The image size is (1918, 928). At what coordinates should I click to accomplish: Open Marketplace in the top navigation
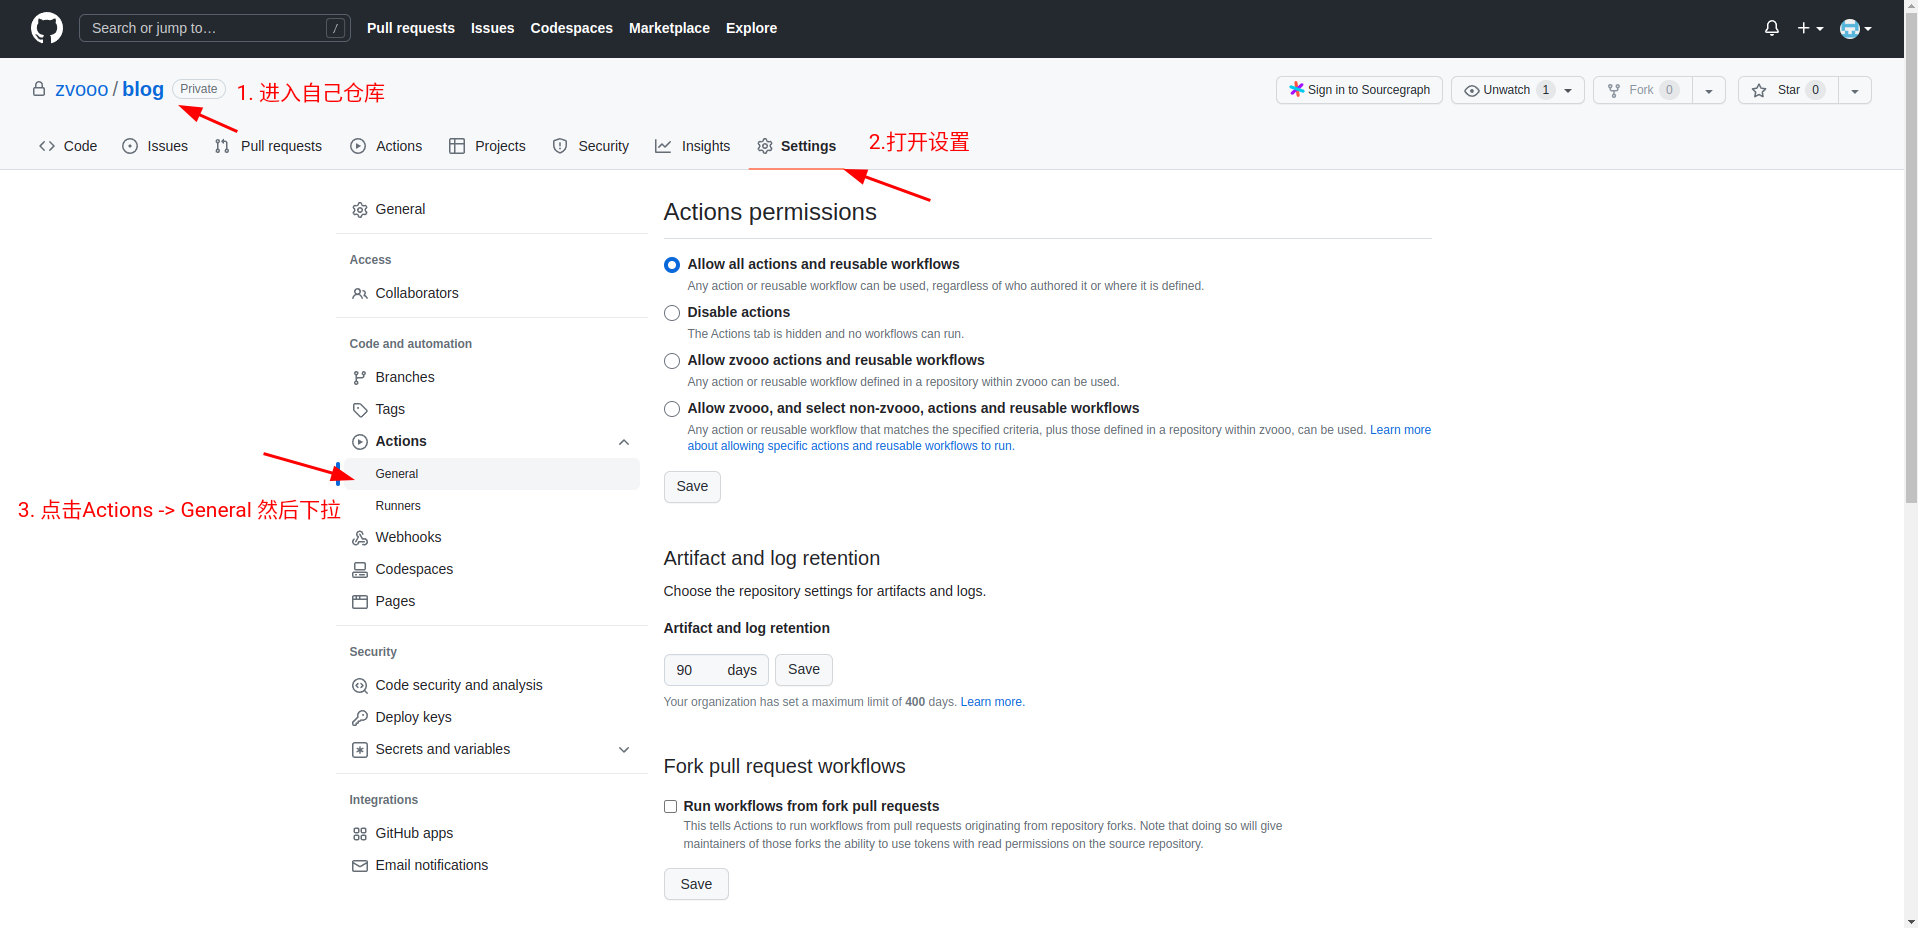pos(669,28)
